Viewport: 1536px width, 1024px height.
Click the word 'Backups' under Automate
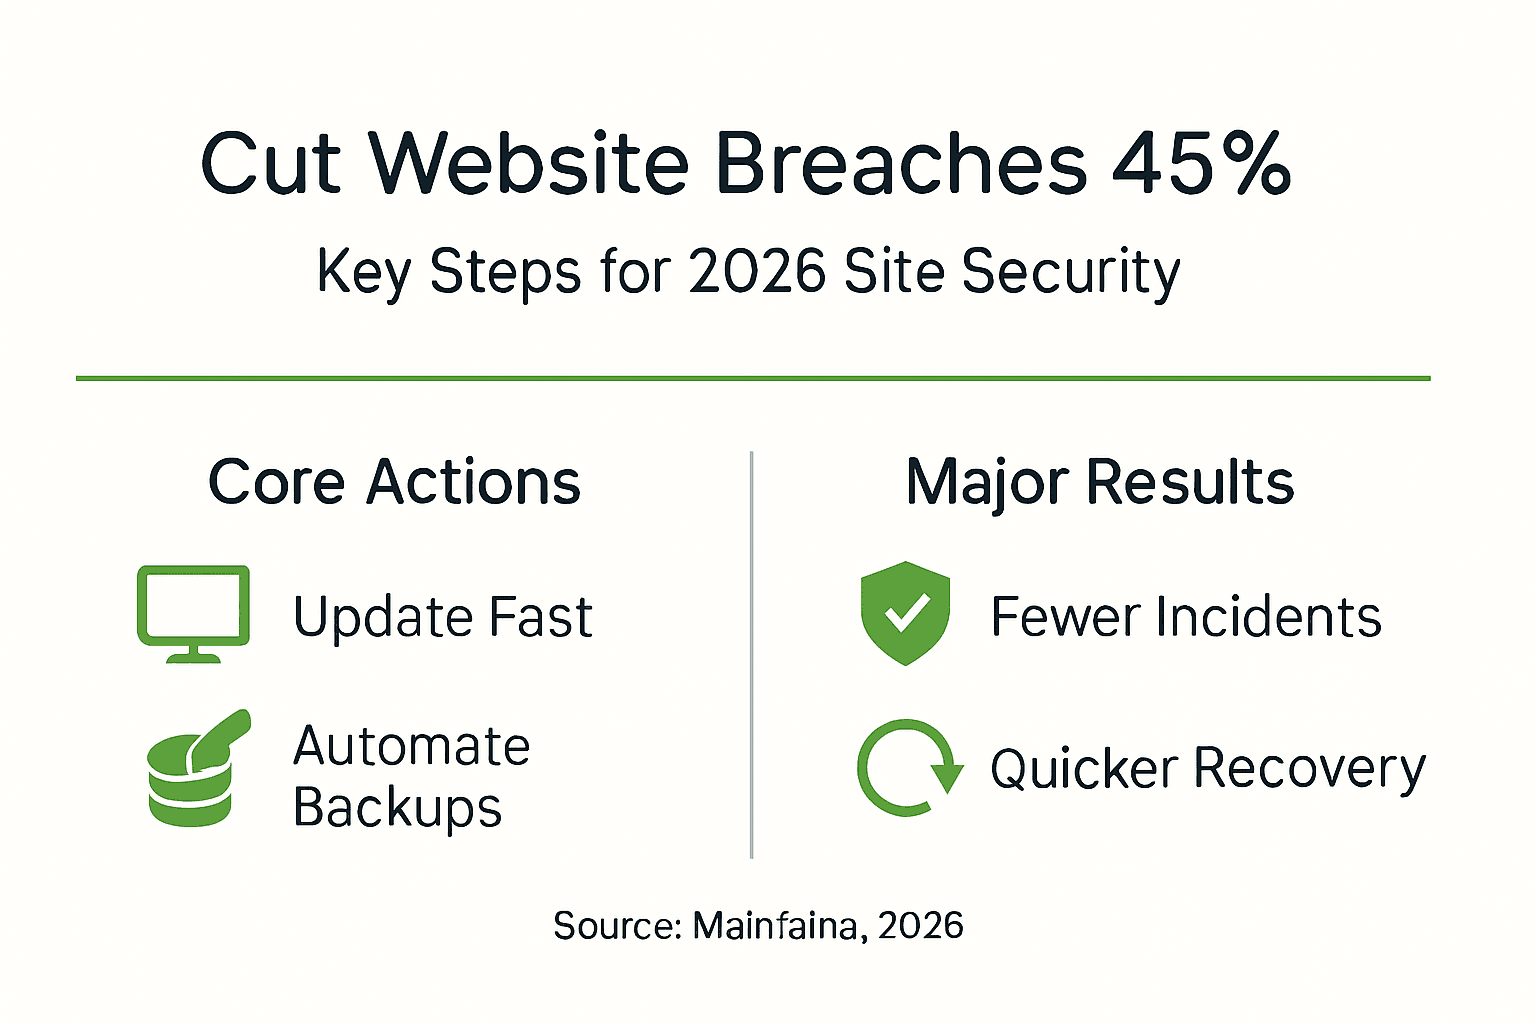click(x=397, y=808)
